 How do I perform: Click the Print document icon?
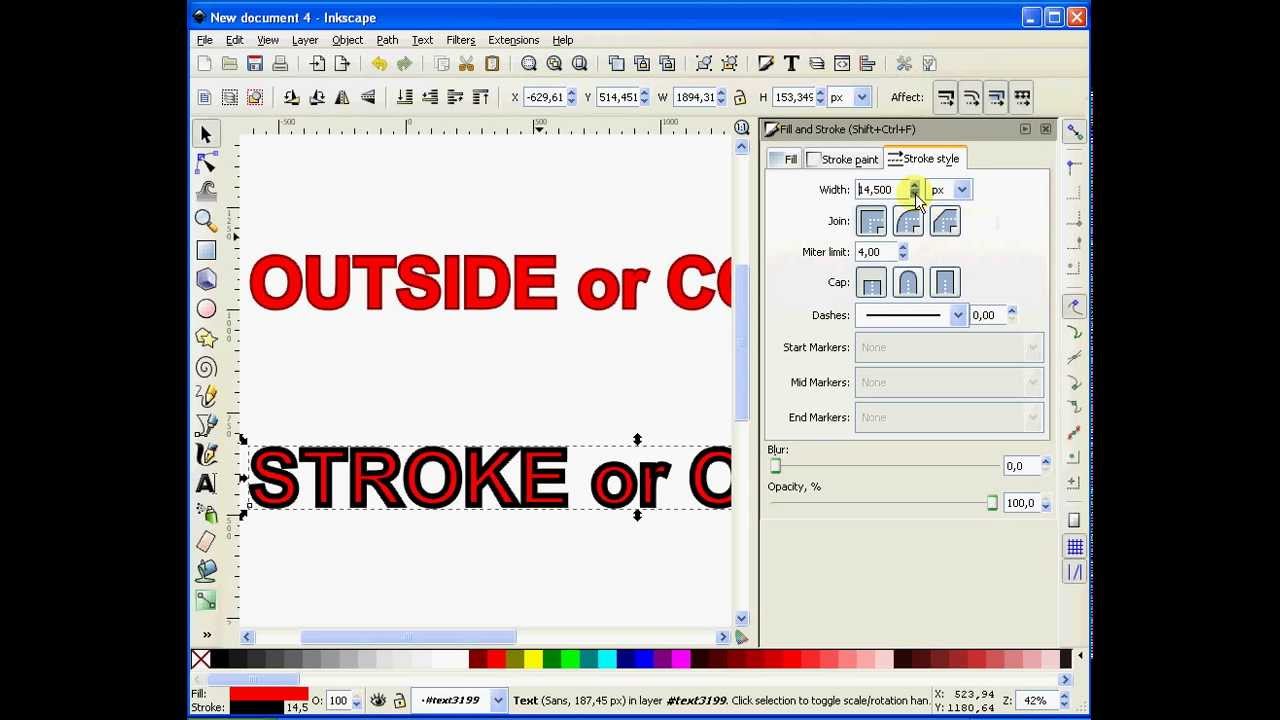pos(280,64)
